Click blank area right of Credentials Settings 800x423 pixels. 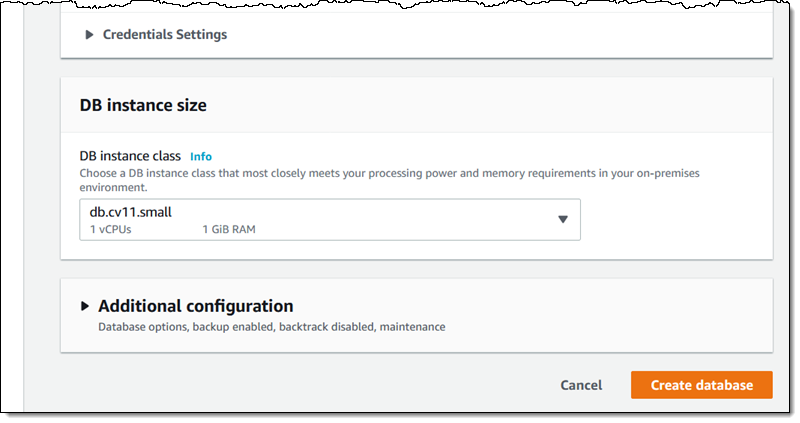(500, 35)
